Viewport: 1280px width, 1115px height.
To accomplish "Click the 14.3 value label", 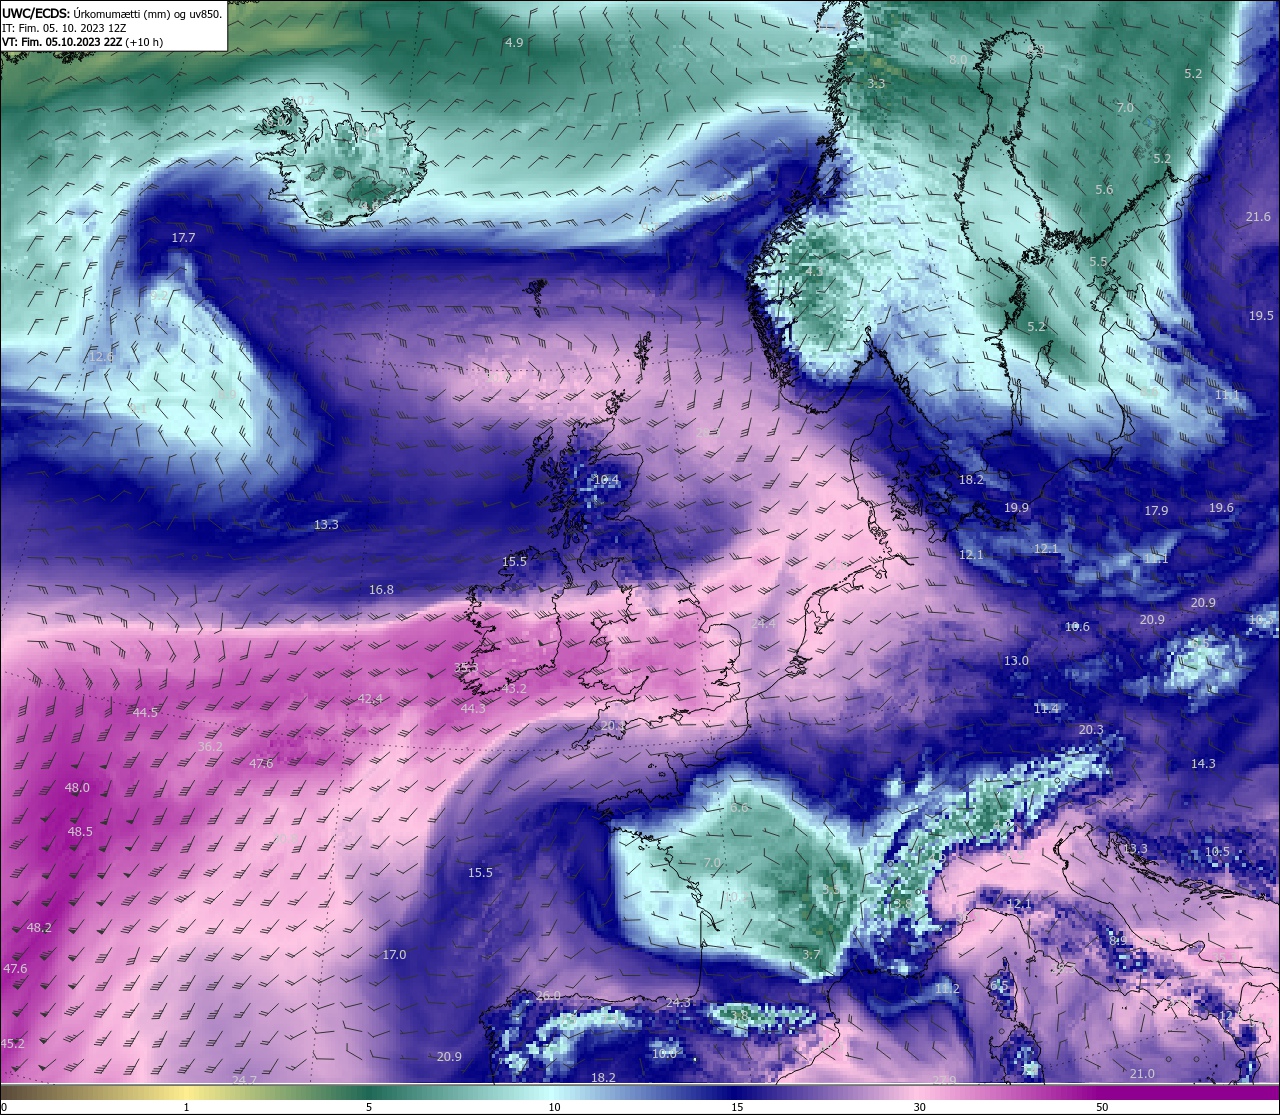I will click(1203, 764).
